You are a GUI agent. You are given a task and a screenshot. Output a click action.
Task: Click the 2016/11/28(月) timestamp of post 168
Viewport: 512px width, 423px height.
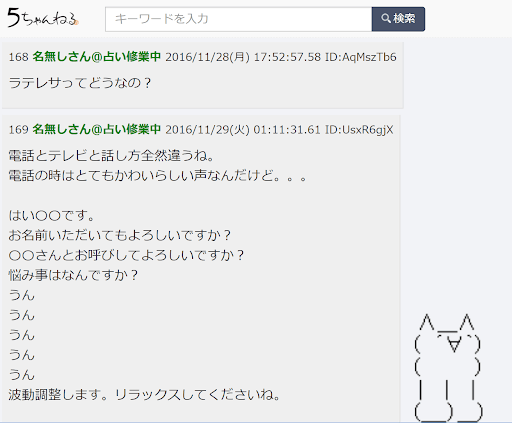243,57
